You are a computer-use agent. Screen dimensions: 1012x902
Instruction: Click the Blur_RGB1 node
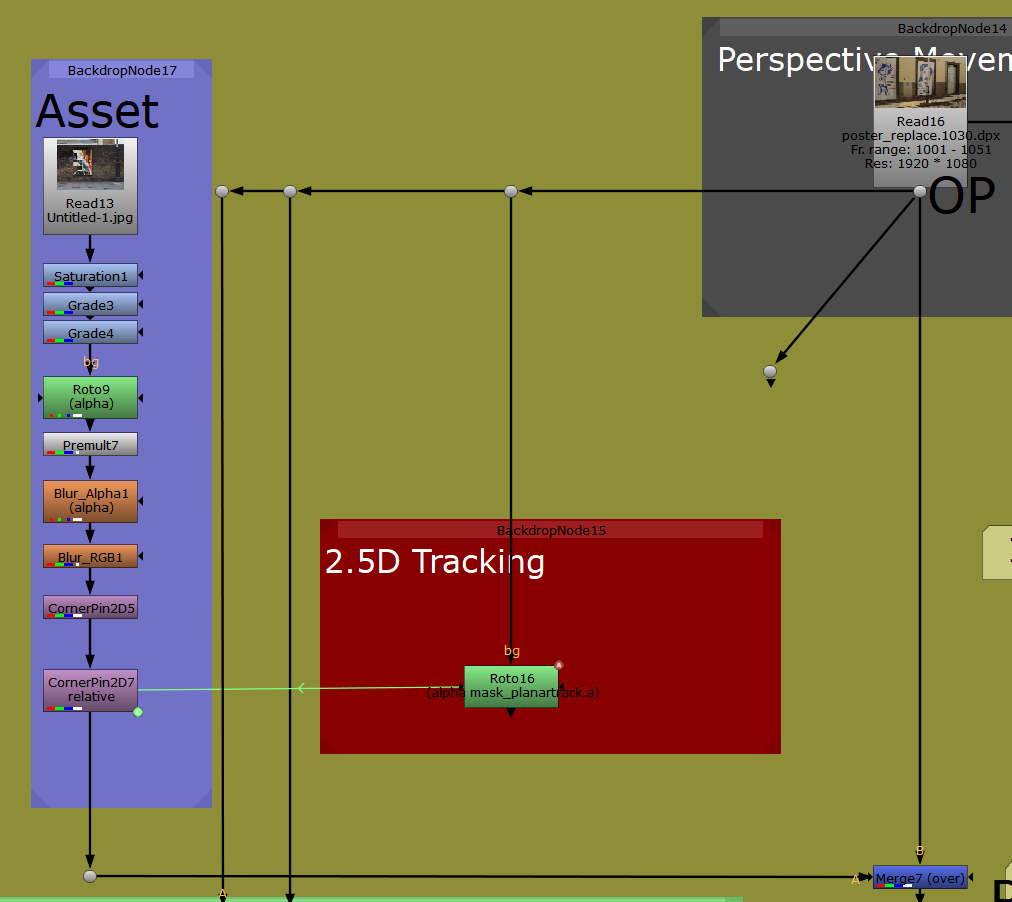90,556
